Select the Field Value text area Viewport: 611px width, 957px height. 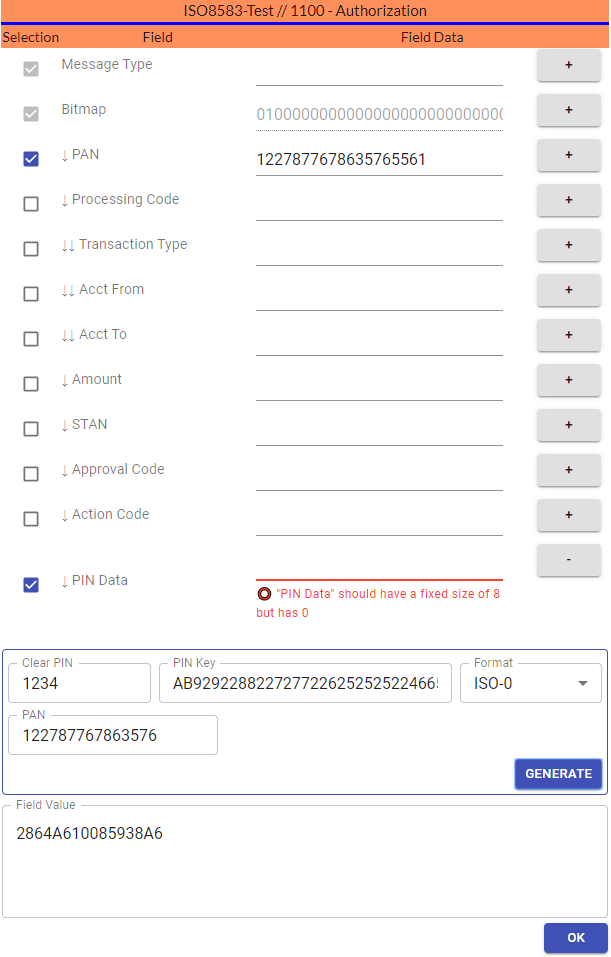tap(305, 861)
